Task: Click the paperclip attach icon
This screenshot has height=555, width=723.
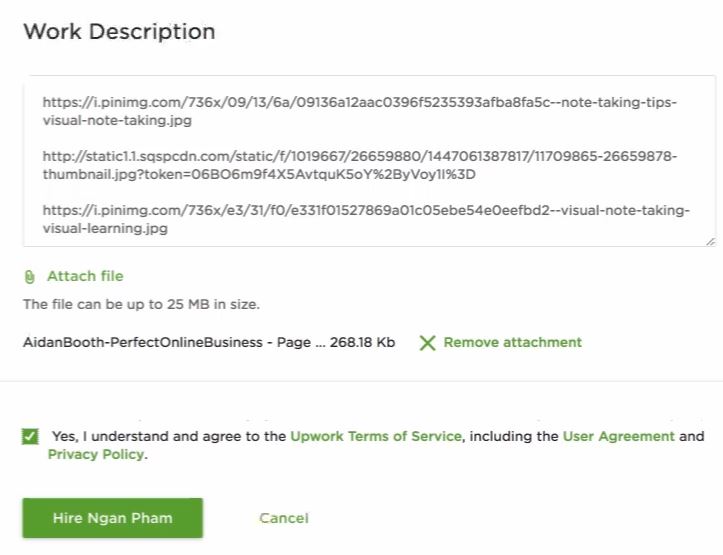Action: [x=30, y=277]
